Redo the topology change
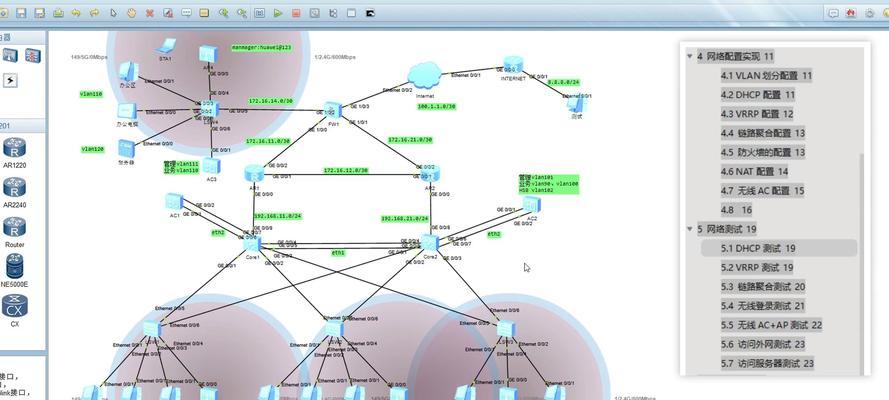 click(95, 13)
